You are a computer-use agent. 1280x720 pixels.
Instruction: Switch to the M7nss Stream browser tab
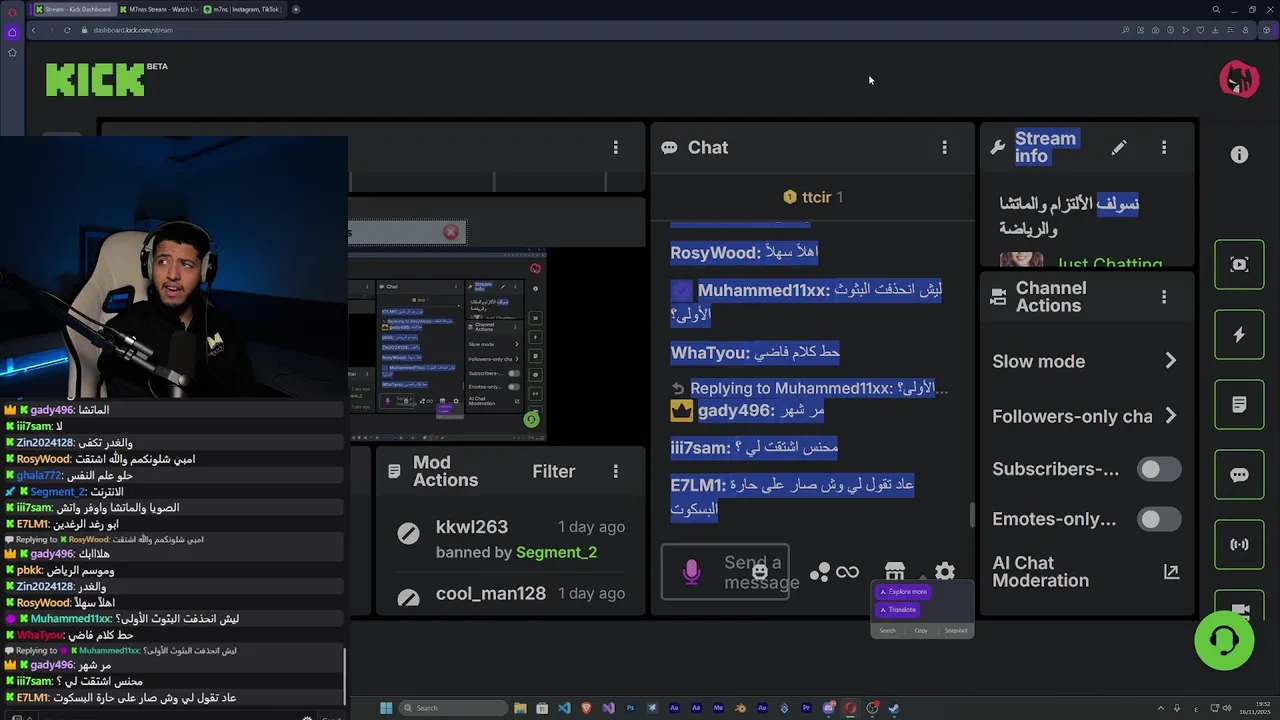click(x=158, y=9)
